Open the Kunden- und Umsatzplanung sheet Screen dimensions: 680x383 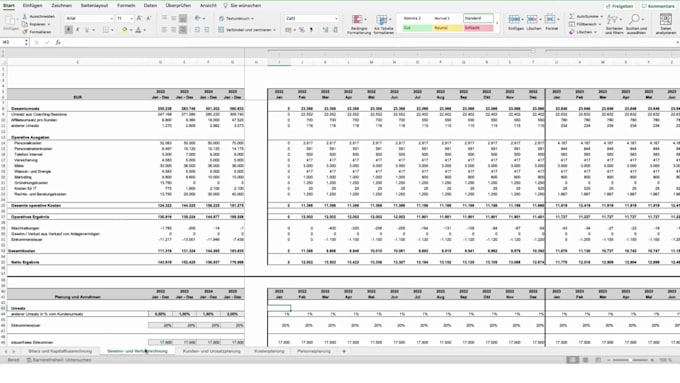[x=211, y=351]
